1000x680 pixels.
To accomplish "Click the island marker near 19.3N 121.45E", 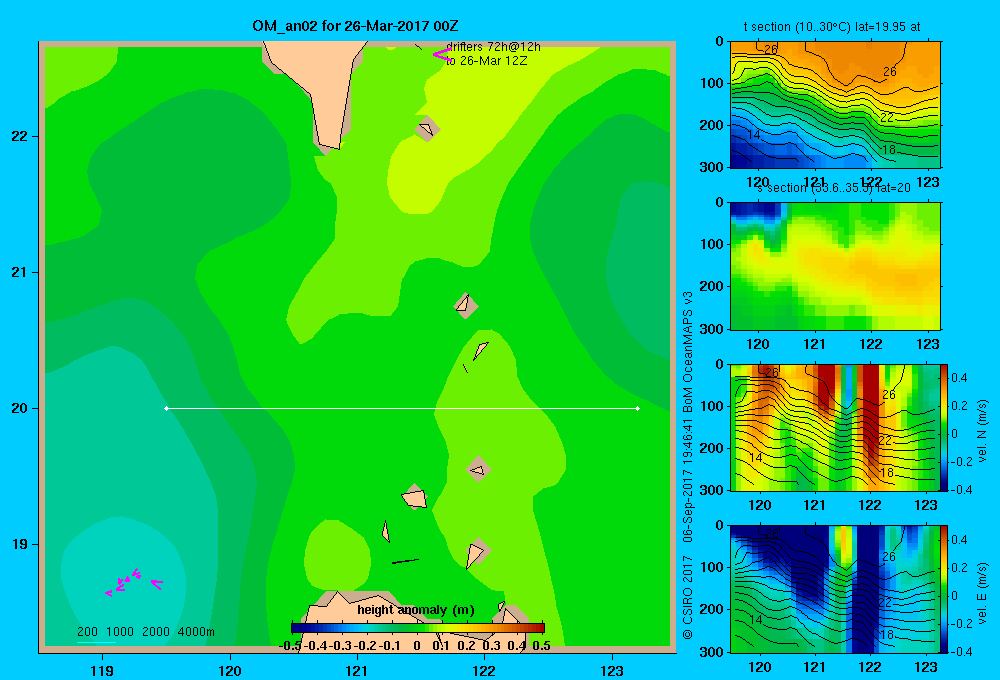I will pos(415,497).
